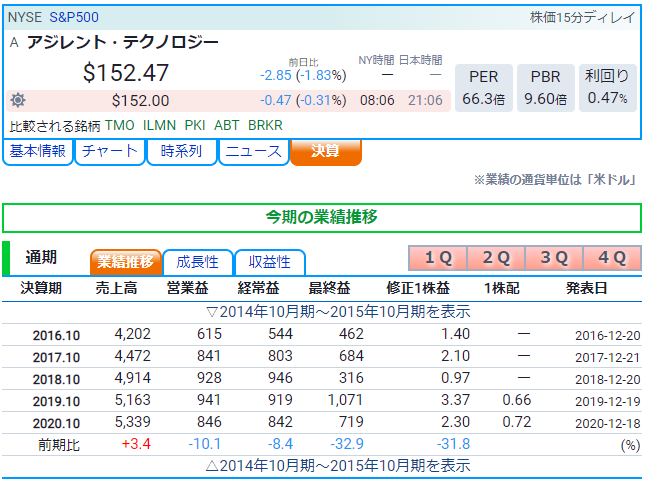Click the 2019.10 dividend value 0.66
This screenshot has height=479, width=653.
click(x=517, y=400)
